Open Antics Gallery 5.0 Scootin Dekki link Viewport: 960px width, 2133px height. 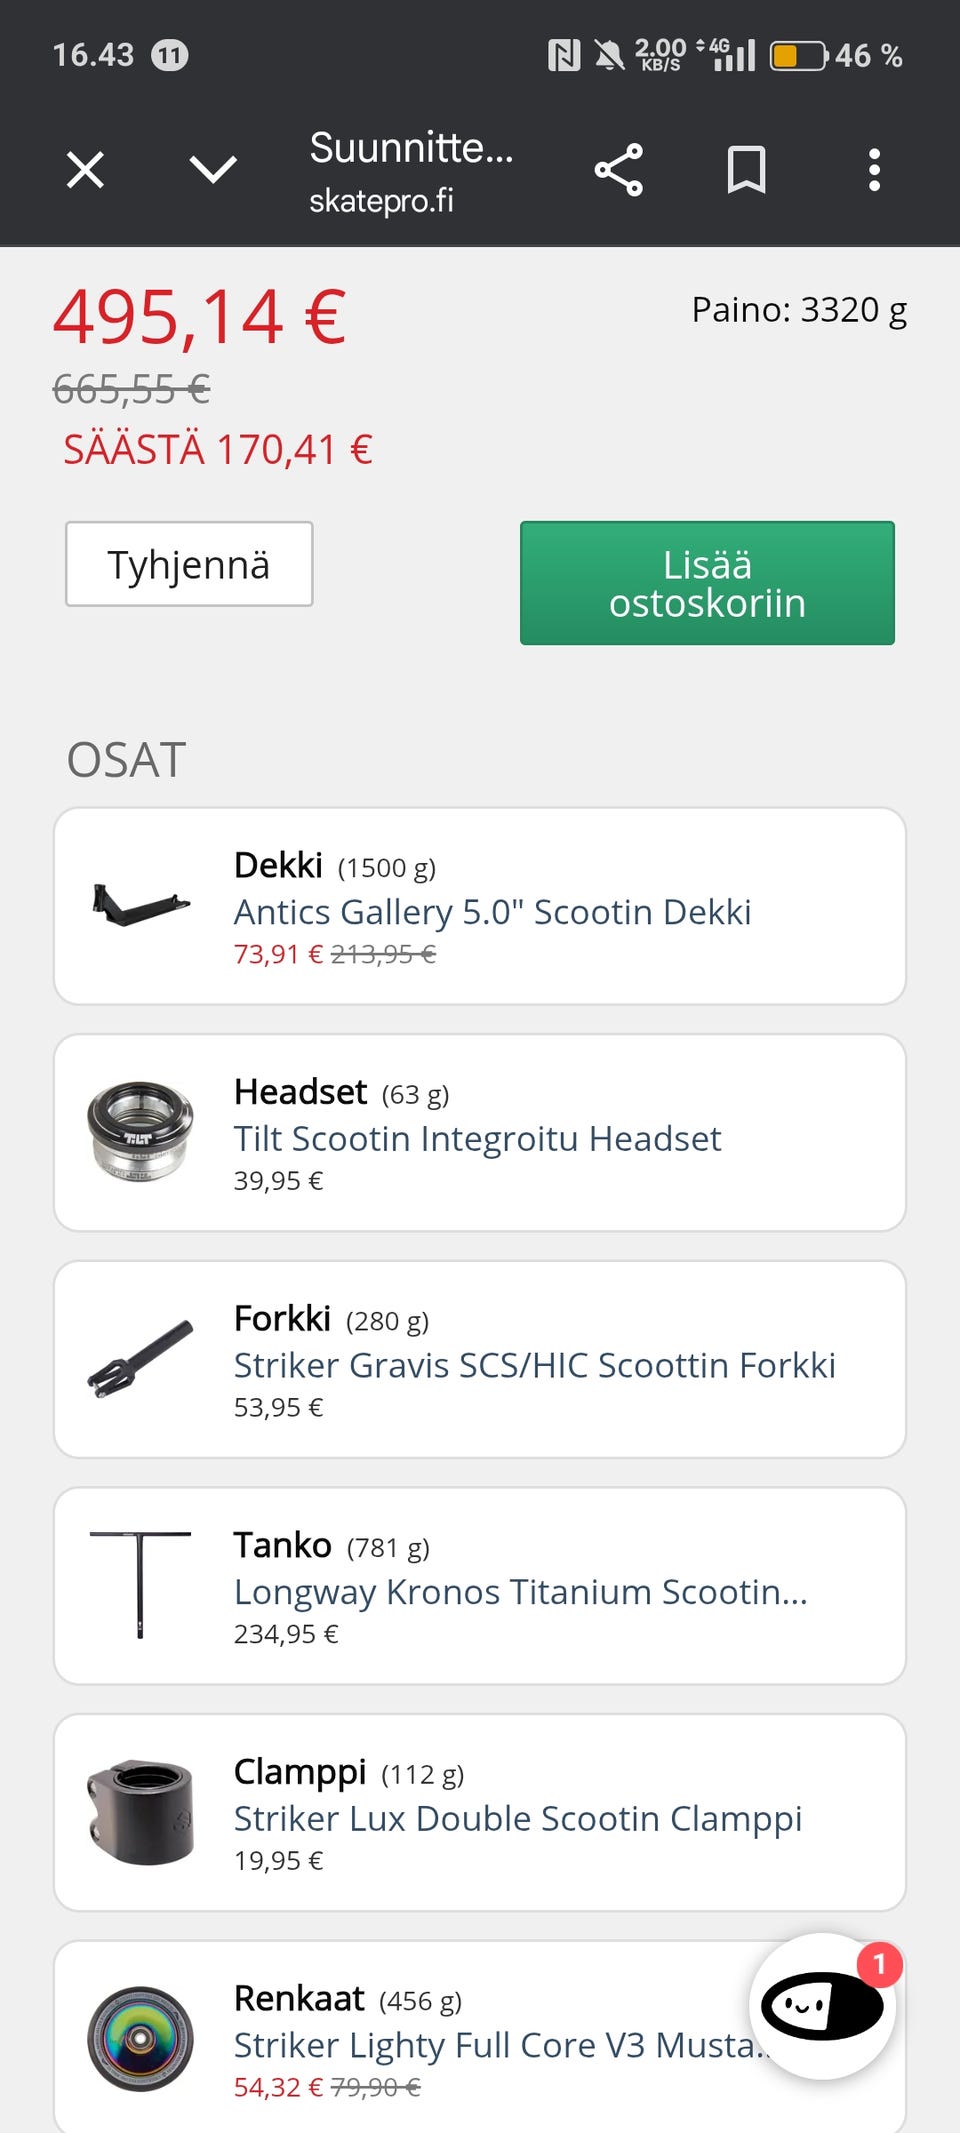tap(492, 912)
